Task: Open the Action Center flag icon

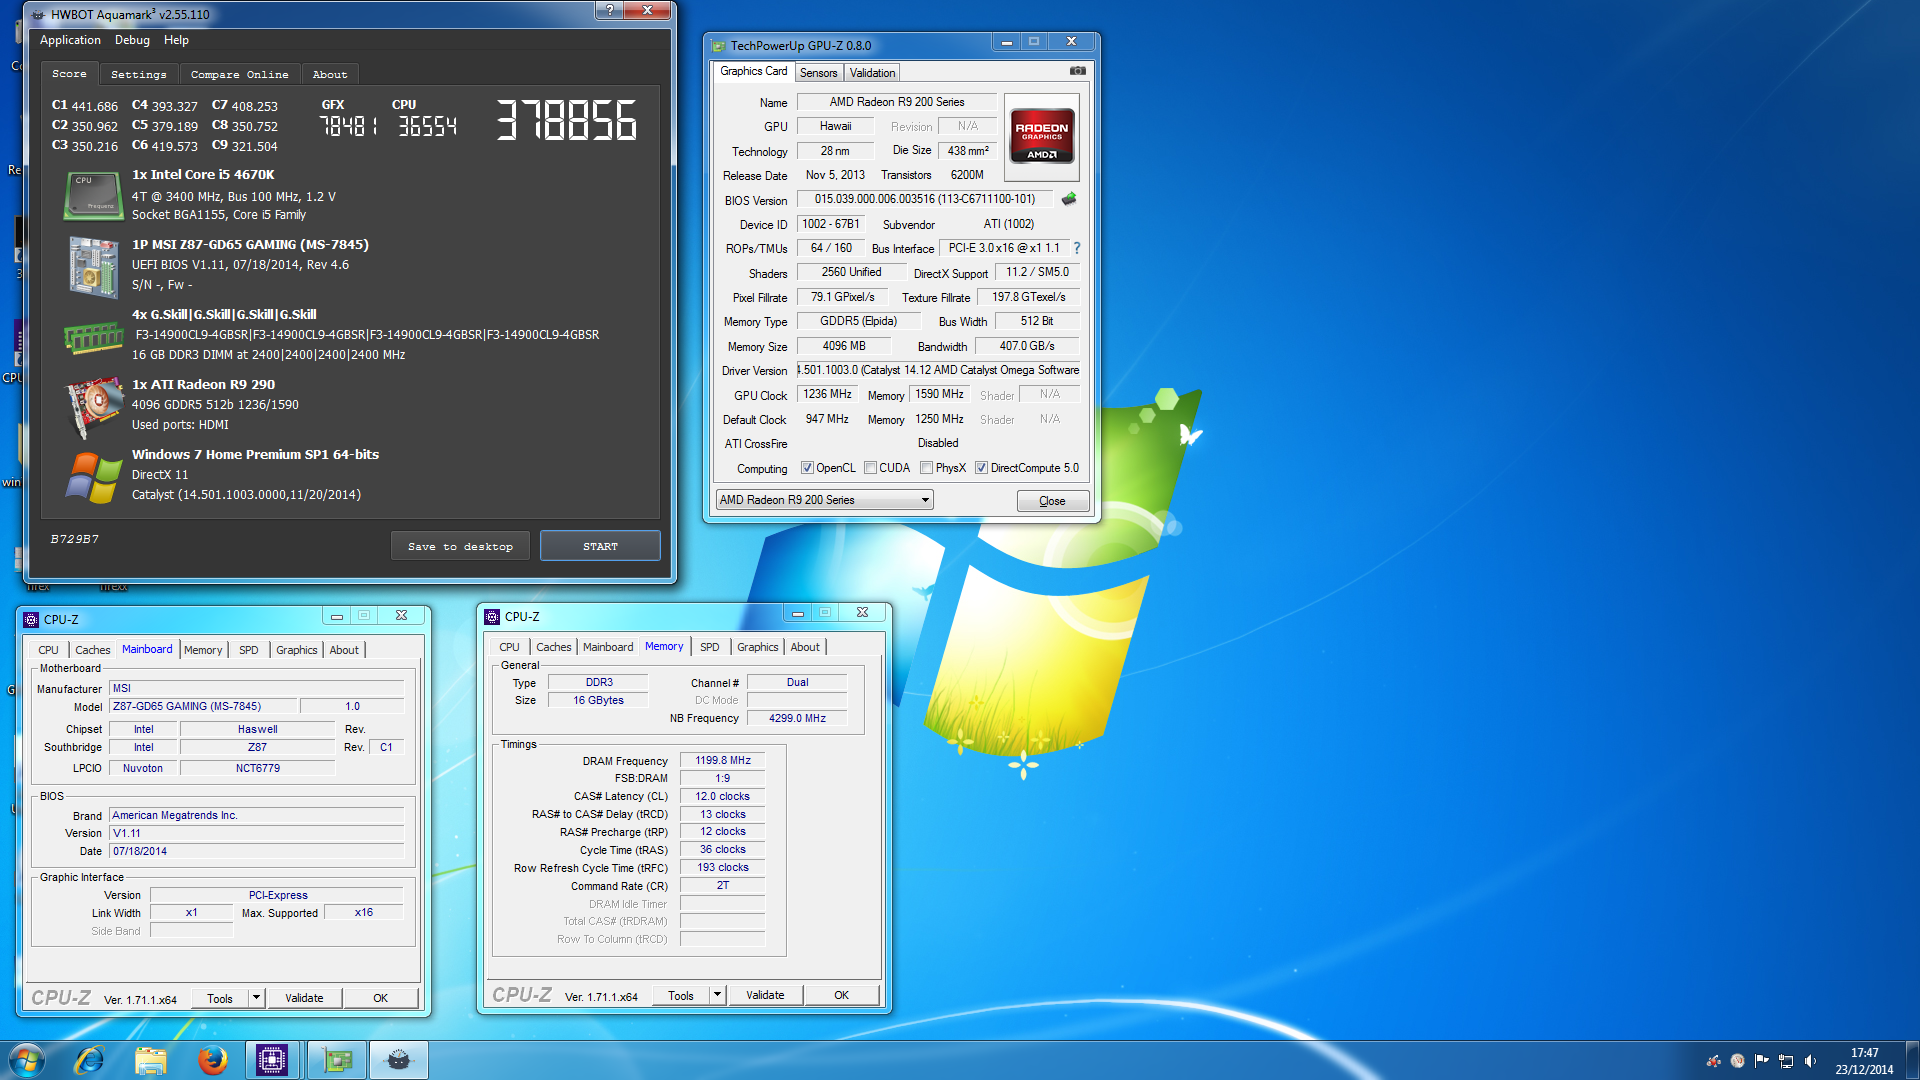Action: coord(1761,1061)
